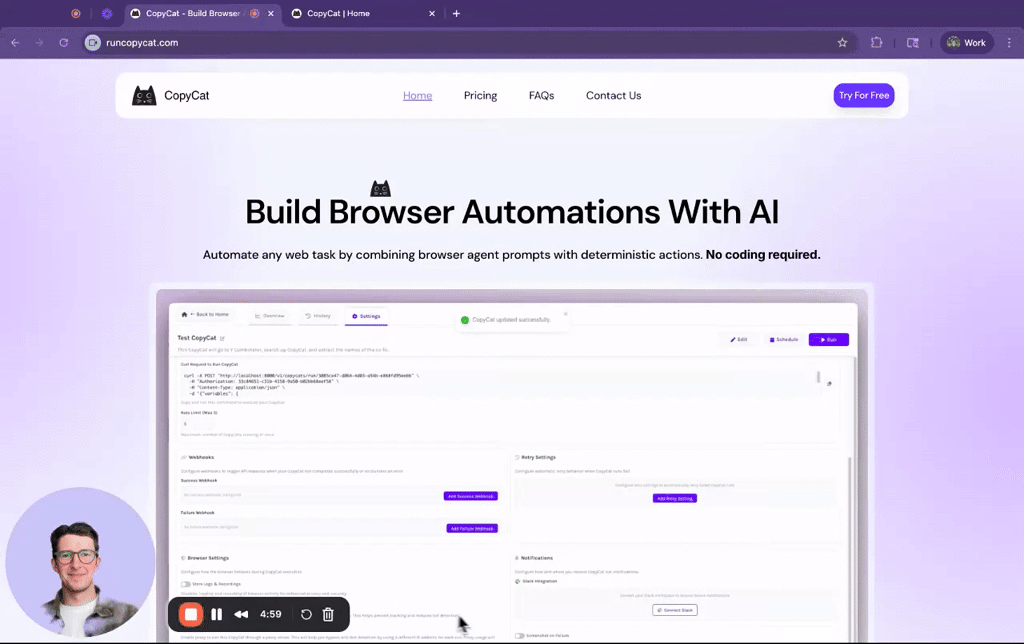Click the purple Run button in demo
The width and height of the screenshot is (1024, 644).
point(829,340)
